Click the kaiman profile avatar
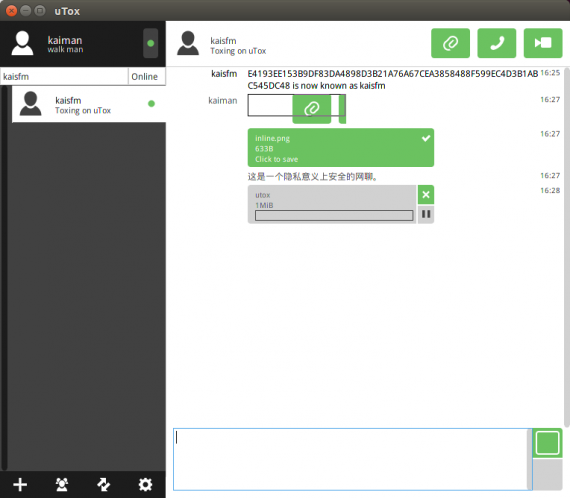This screenshot has width=570, height=498. coord(23,43)
